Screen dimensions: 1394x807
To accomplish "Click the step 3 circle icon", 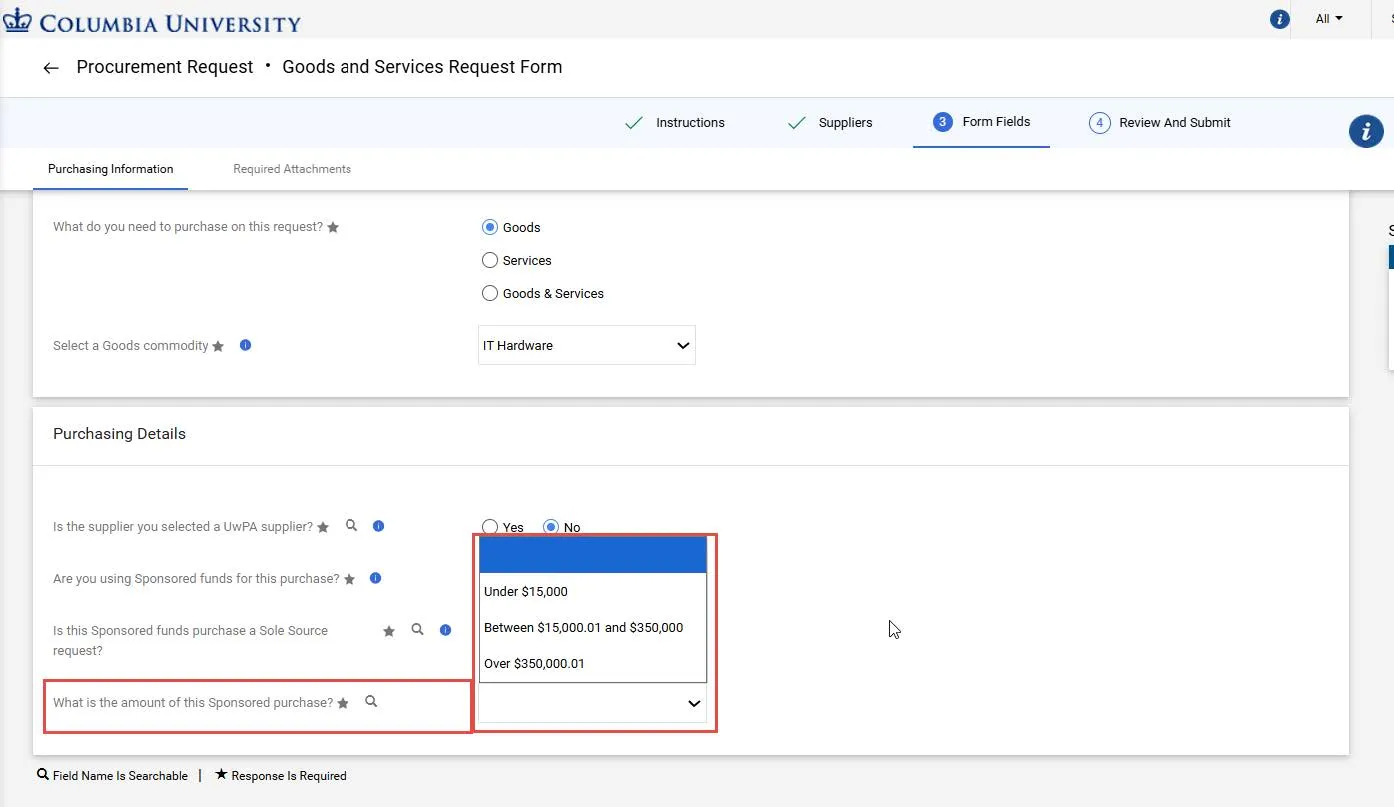I will [942, 122].
